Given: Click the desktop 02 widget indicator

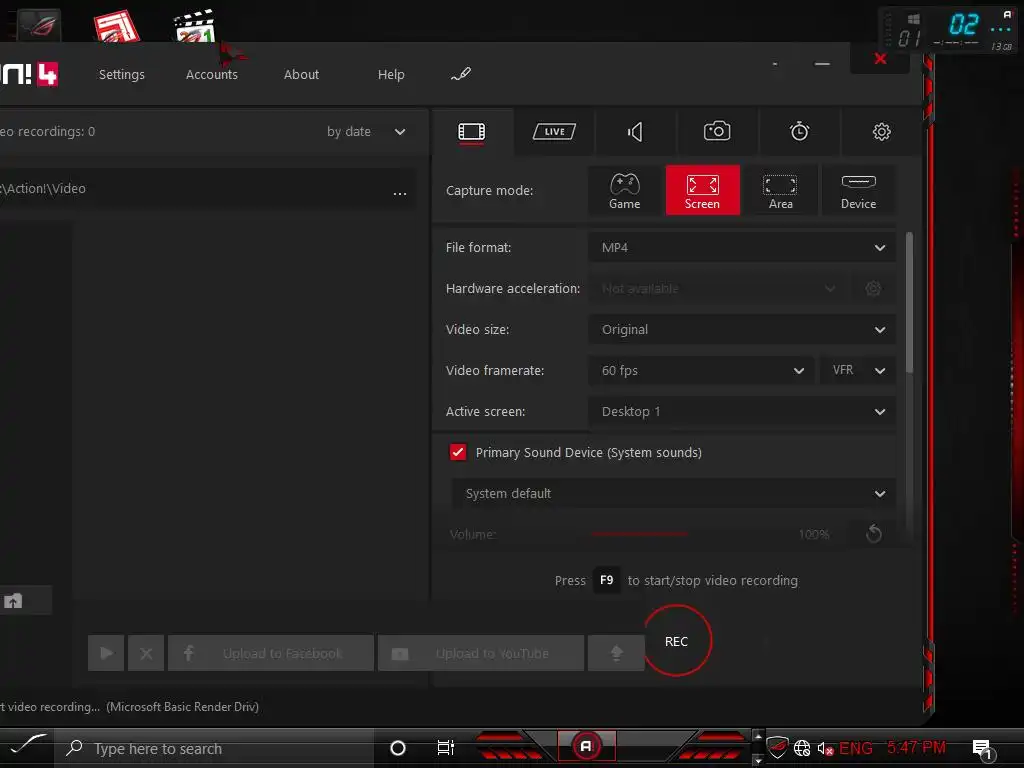Looking at the screenshot, I should pos(964,25).
